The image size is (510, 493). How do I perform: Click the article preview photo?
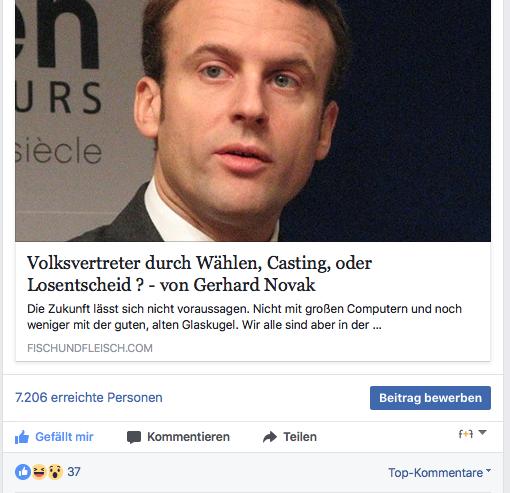pyautogui.click(x=253, y=121)
